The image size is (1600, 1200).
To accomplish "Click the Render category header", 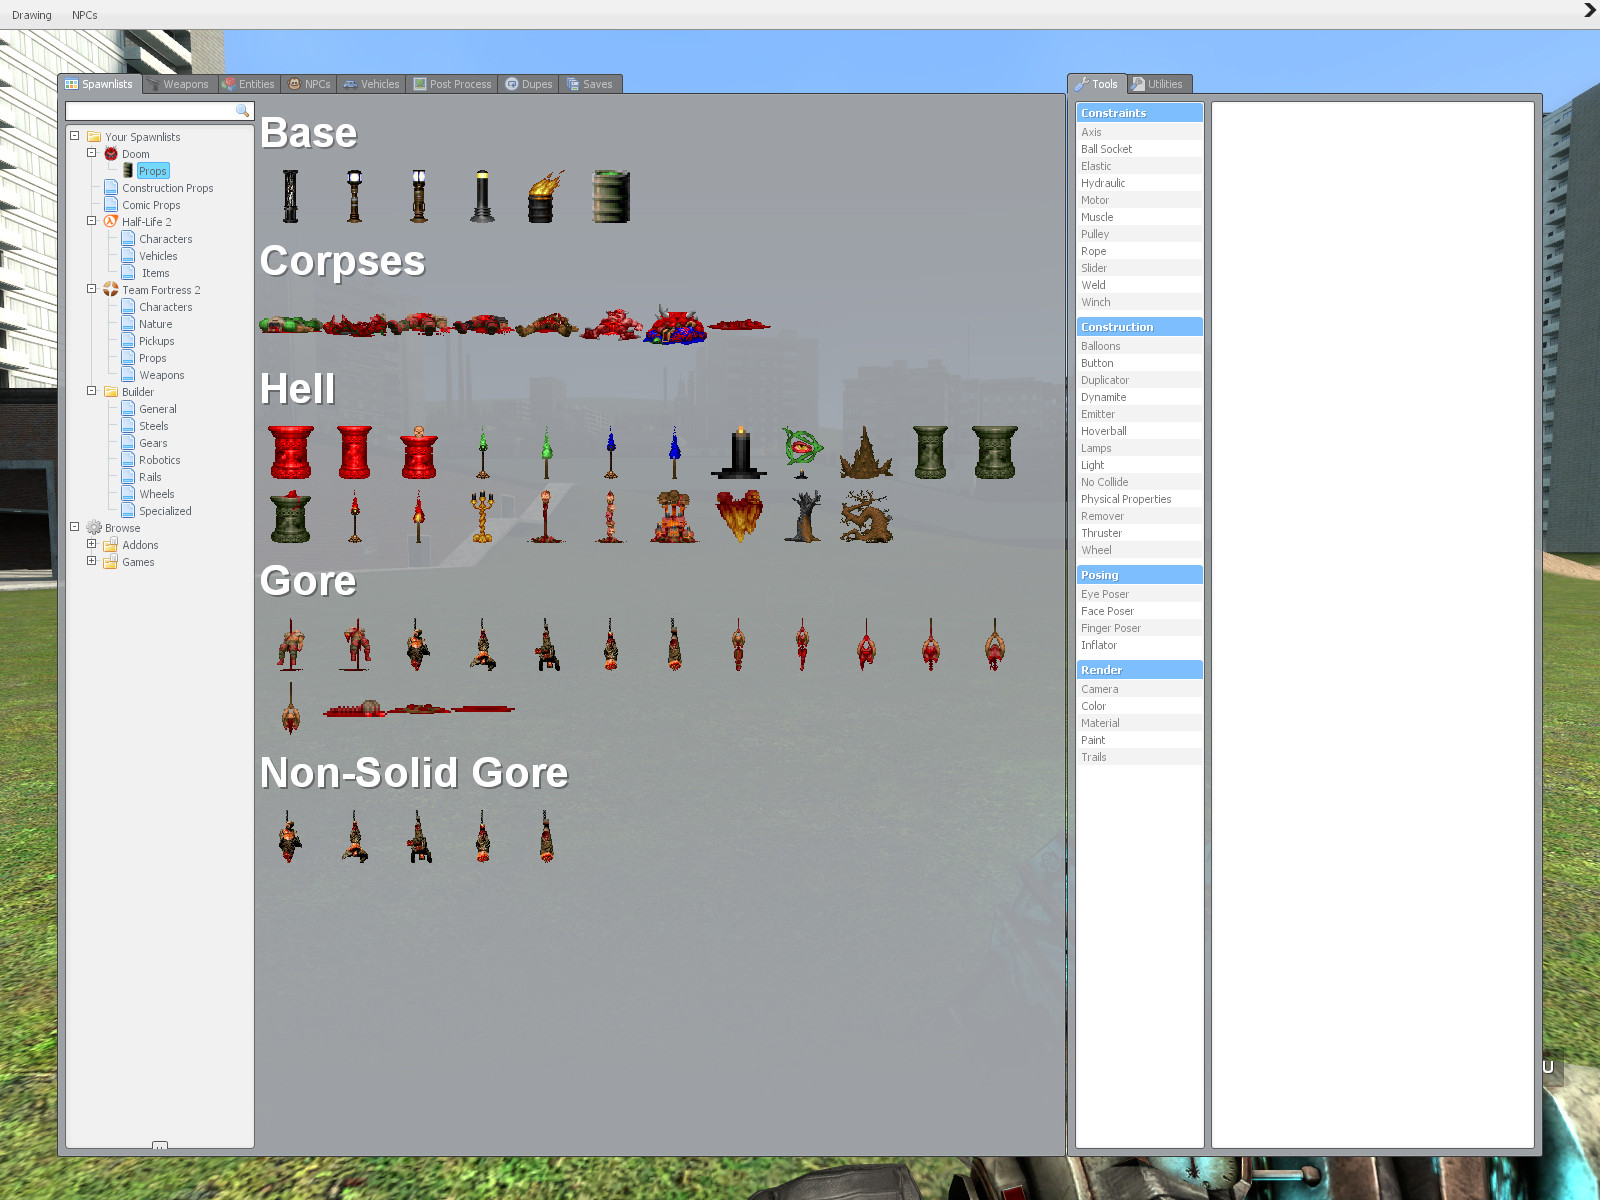I will tap(1139, 670).
